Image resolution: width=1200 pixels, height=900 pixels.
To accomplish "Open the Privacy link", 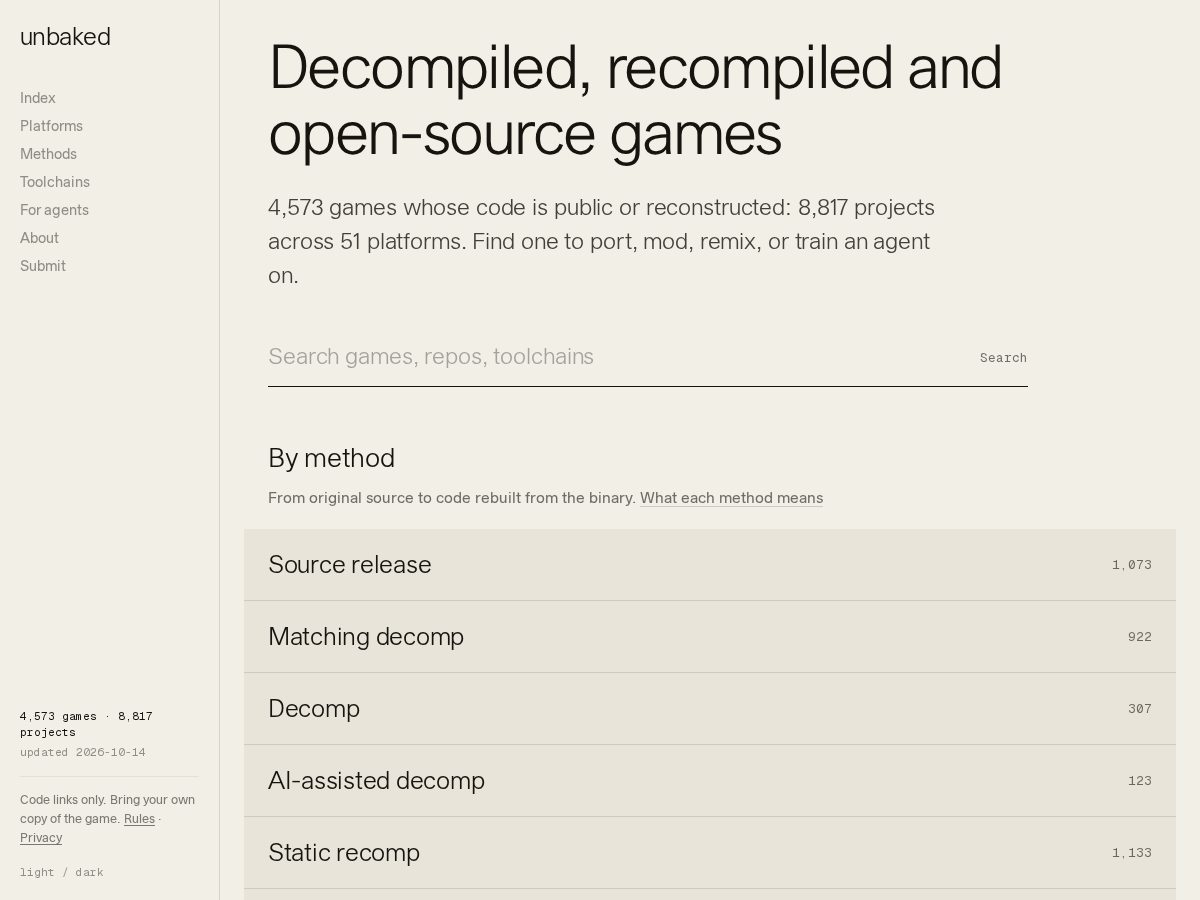I will click(x=41, y=838).
